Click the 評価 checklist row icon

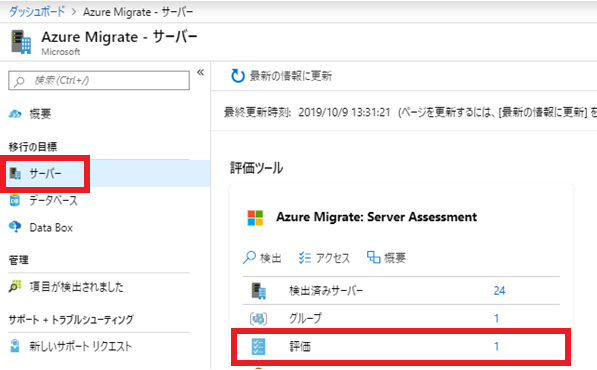point(259,346)
